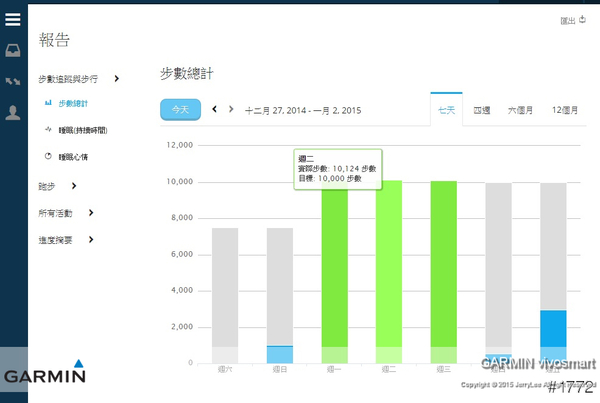Click the inbox tray icon in sidebar

[x=13, y=50]
